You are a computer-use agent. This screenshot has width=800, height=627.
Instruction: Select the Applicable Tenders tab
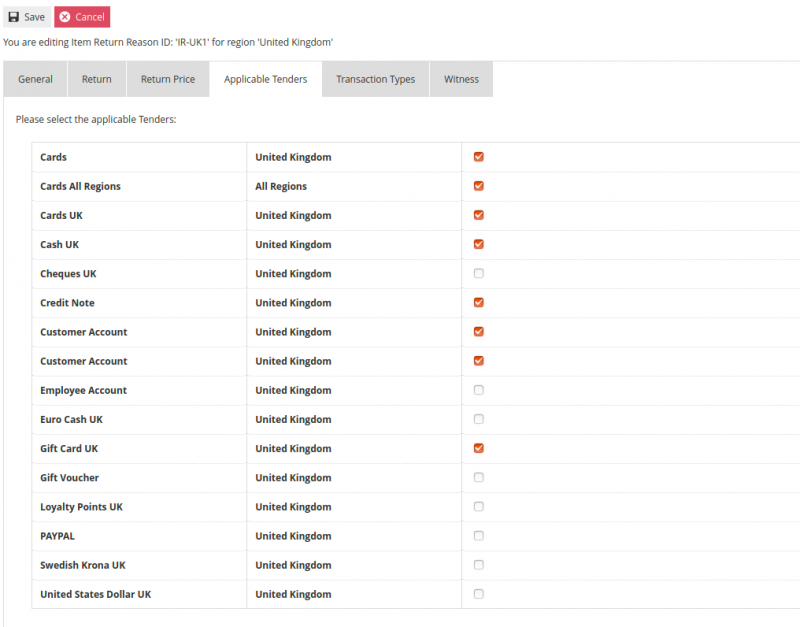click(265, 79)
